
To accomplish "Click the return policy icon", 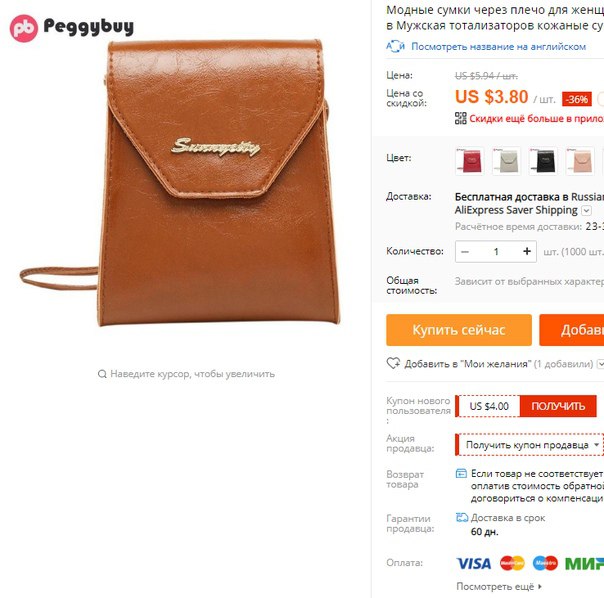I will [x=461, y=473].
